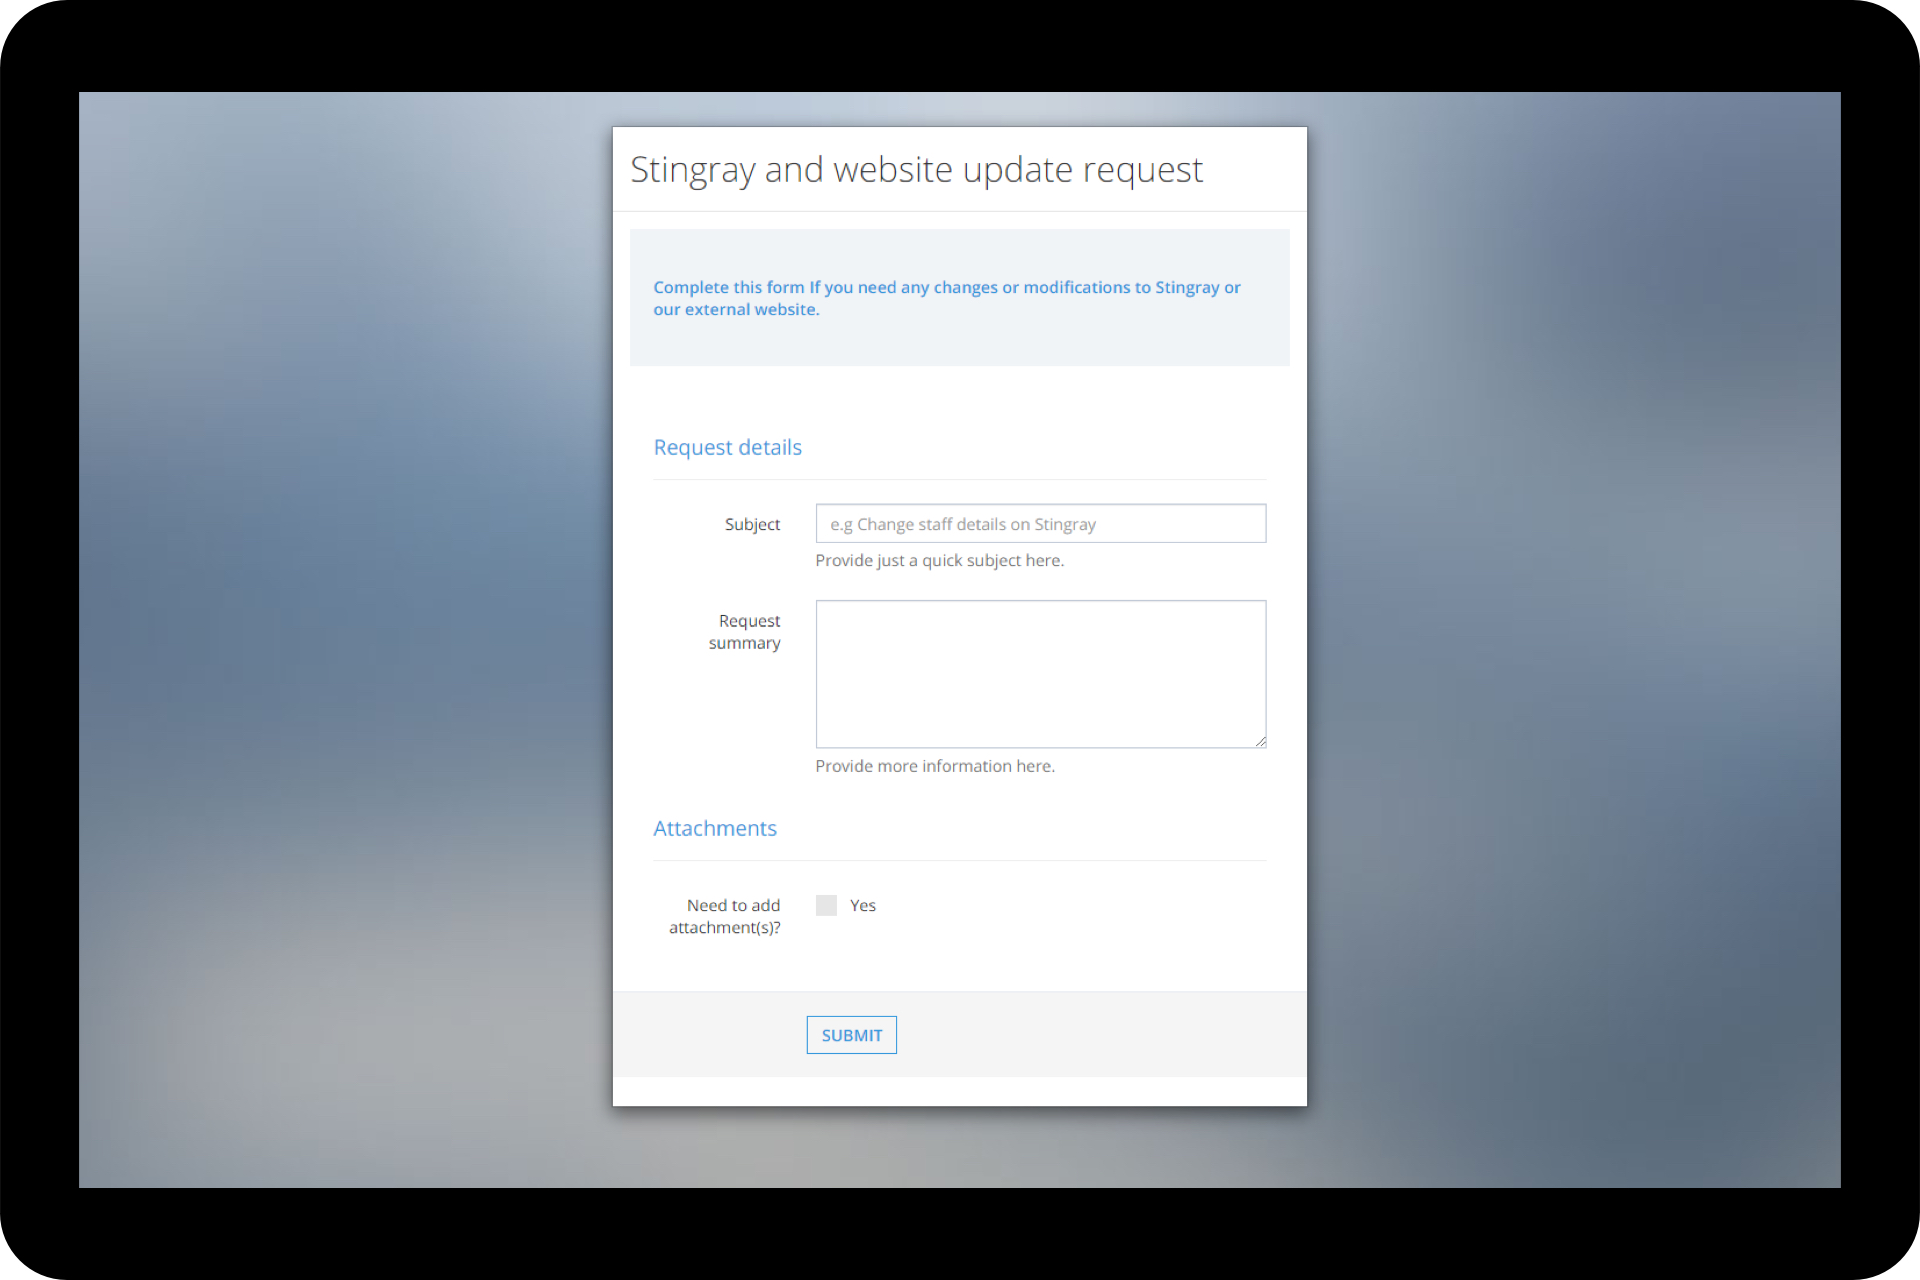Click the 'Need to add attachment(s)?' label
The height and width of the screenshot is (1280, 1920).
coord(727,916)
